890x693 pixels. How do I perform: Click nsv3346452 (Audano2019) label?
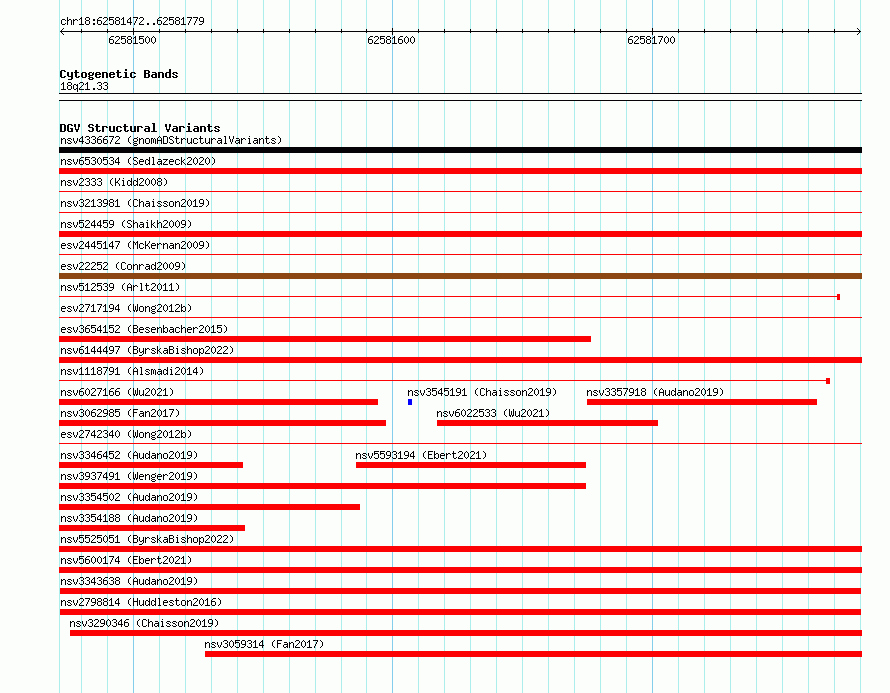[129, 455]
